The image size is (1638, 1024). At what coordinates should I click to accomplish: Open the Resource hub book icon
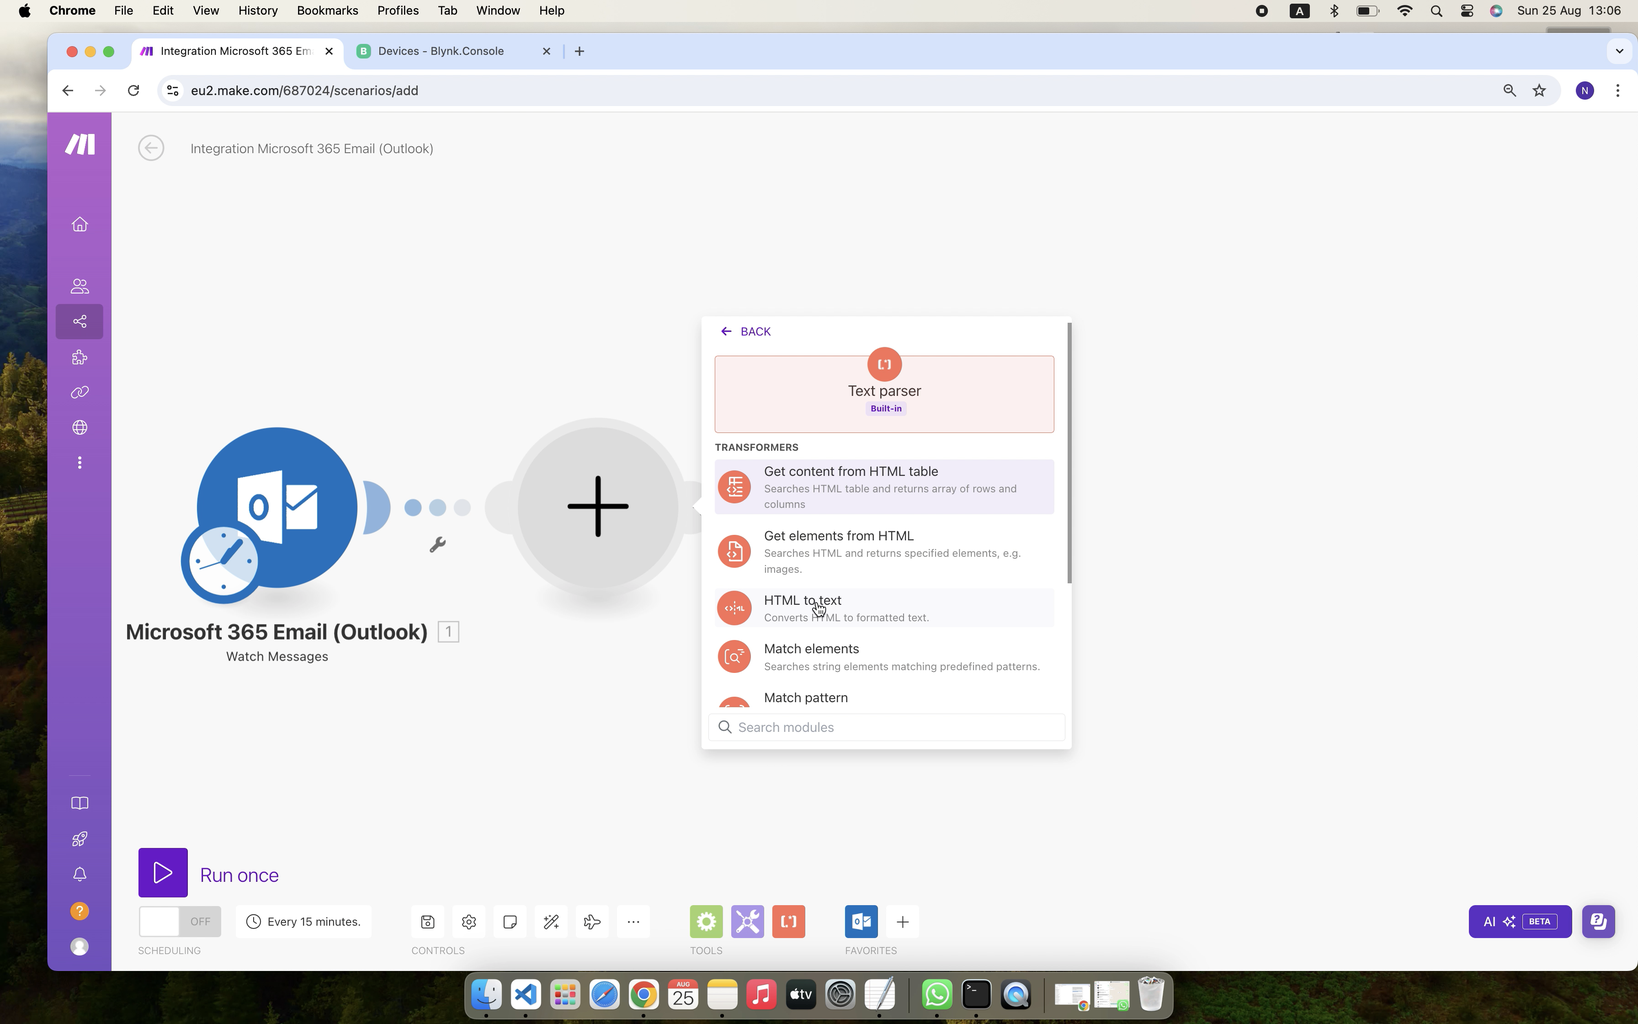tap(80, 803)
